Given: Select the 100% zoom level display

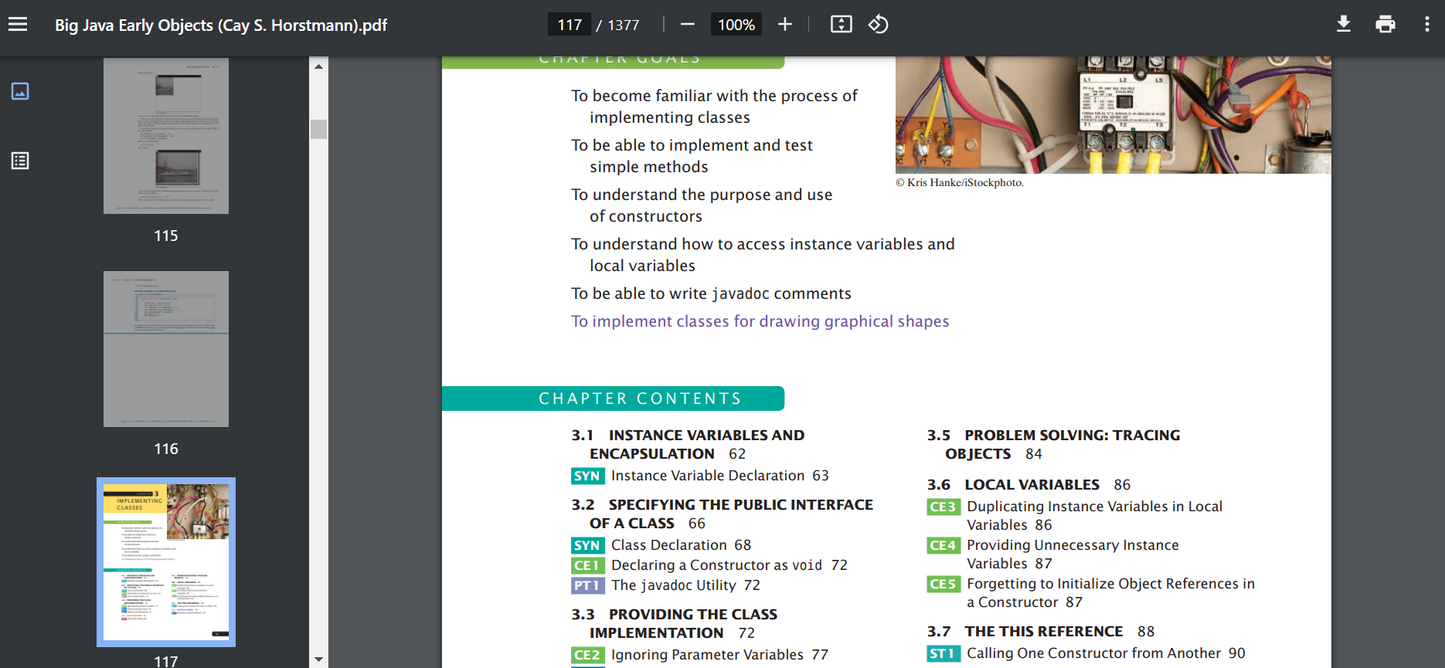Looking at the screenshot, I should (736, 23).
